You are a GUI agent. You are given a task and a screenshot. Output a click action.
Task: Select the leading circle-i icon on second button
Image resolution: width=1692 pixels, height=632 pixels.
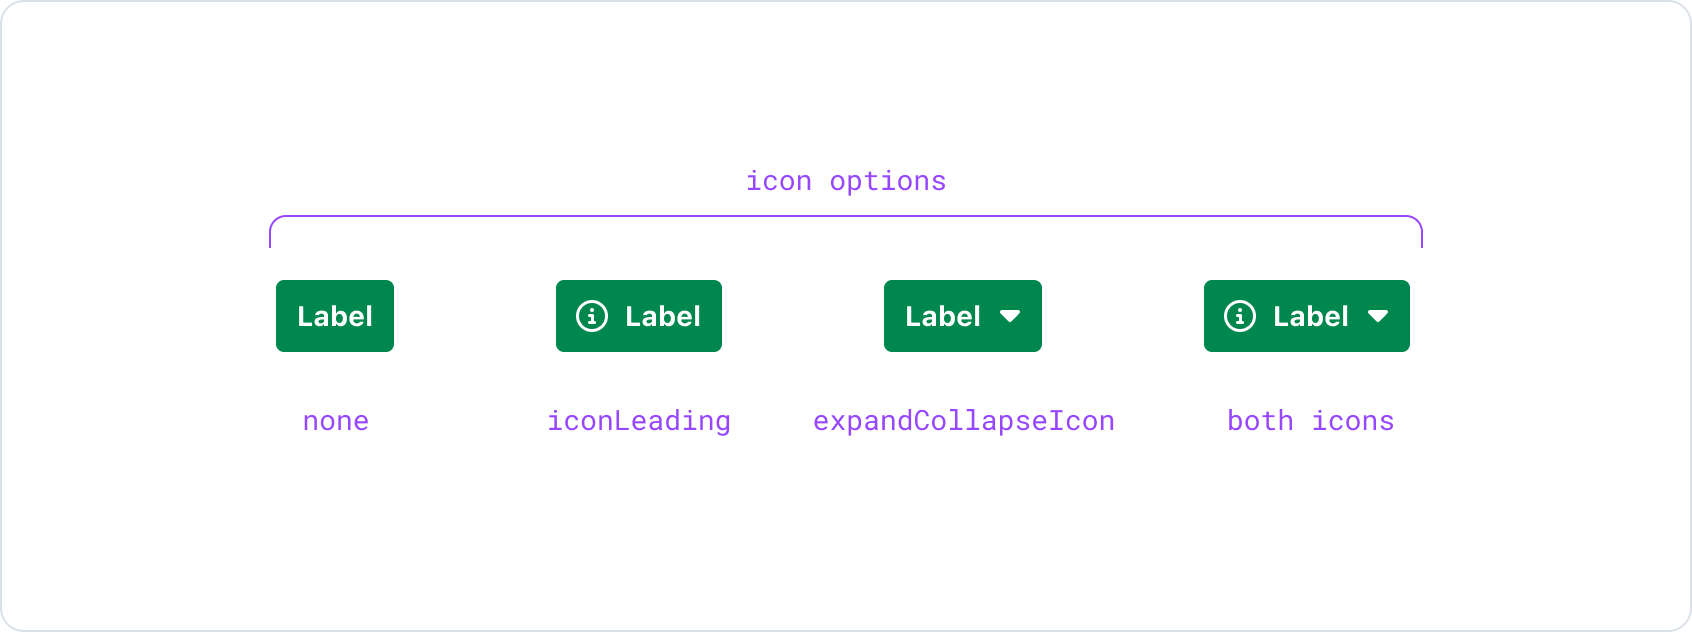592,316
